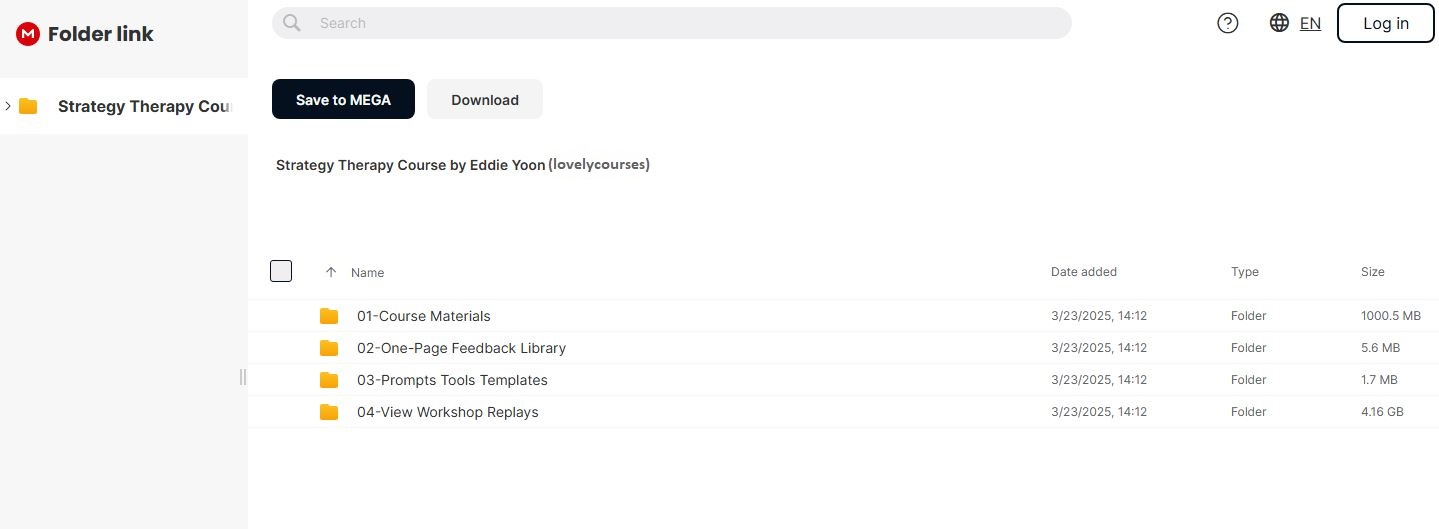Viewport: 1439px width, 529px height.
Task: Click the globe language icon
Action: pos(1279,23)
